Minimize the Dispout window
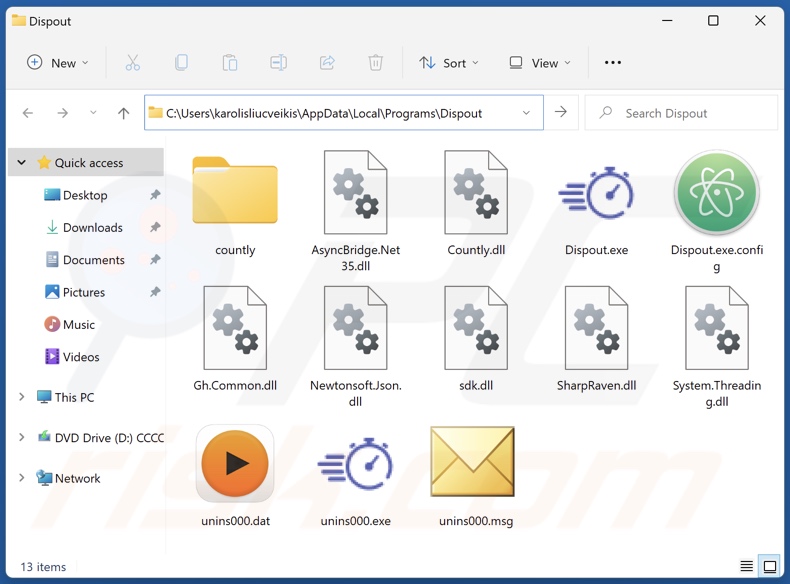Viewport: 790px width, 584px height. 667,21
